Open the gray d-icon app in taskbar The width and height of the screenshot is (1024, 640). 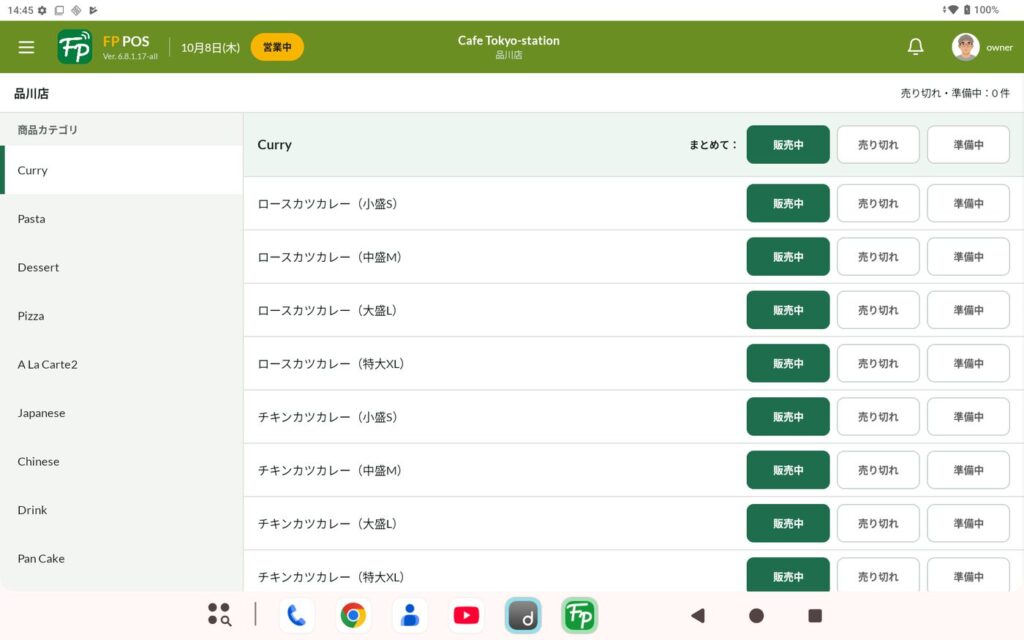523,615
